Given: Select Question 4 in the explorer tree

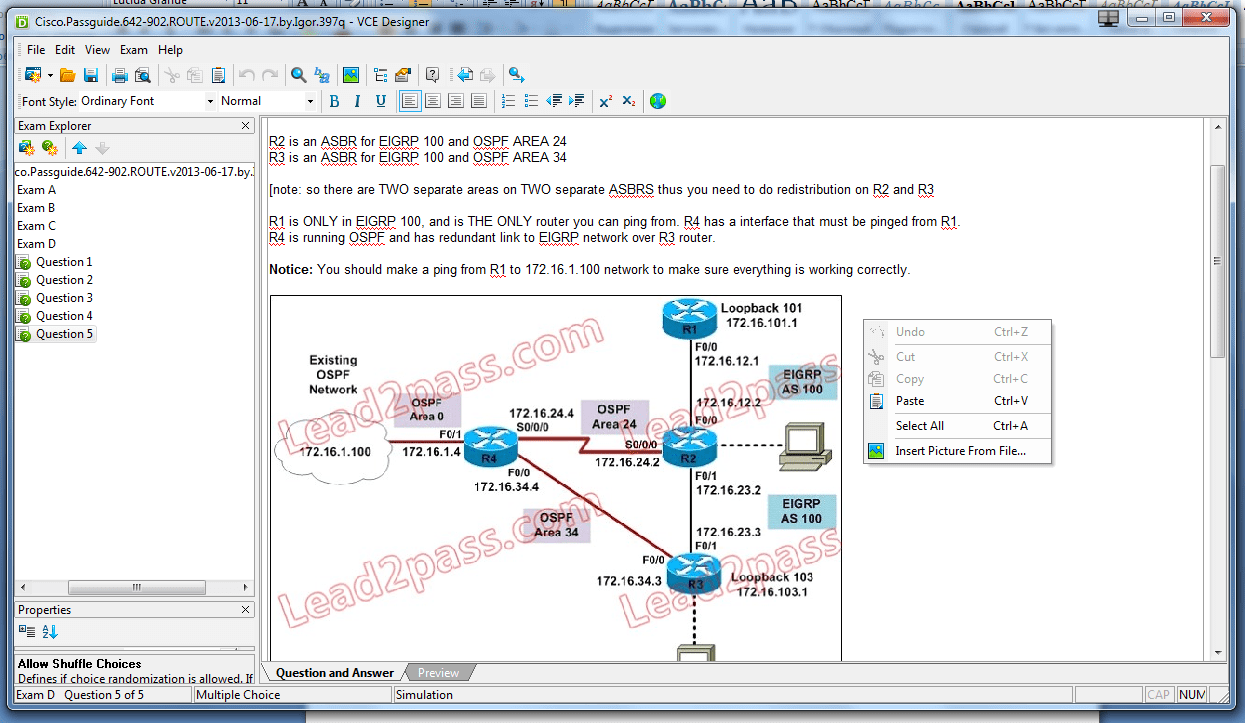Looking at the screenshot, I should pyautogui.click(x=64, y=316).
